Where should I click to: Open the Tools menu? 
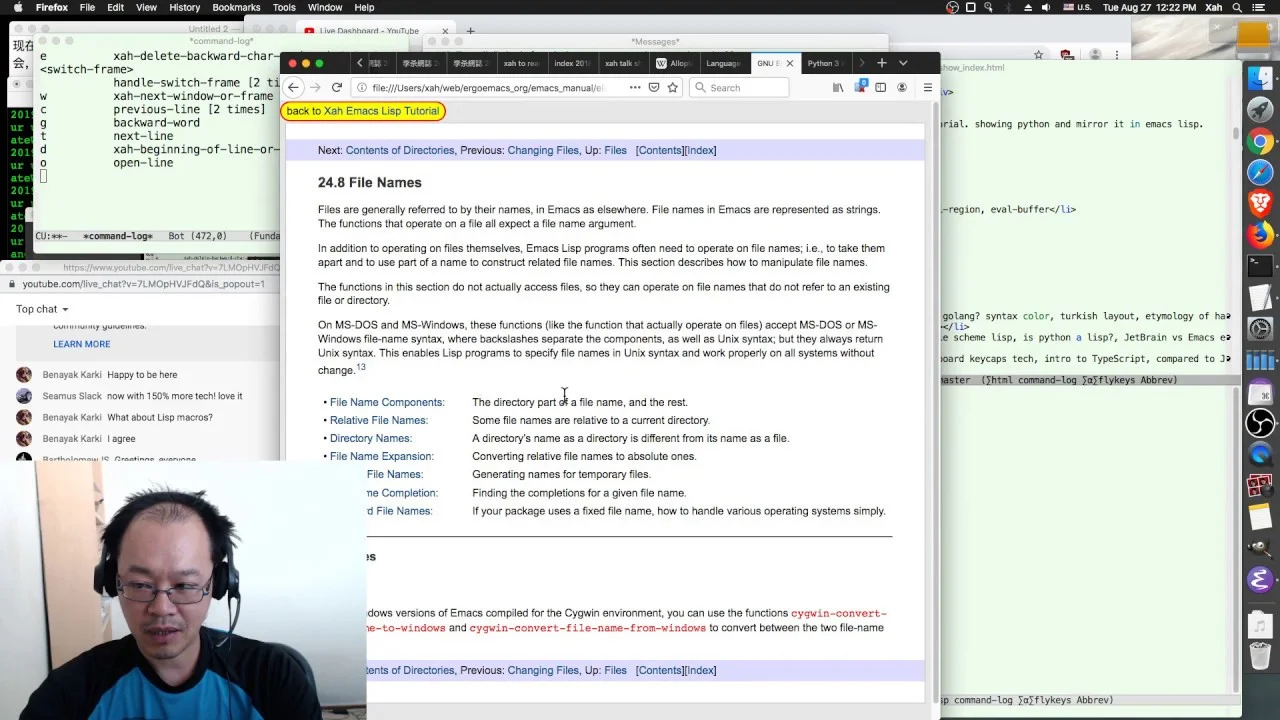click(284, 7)
